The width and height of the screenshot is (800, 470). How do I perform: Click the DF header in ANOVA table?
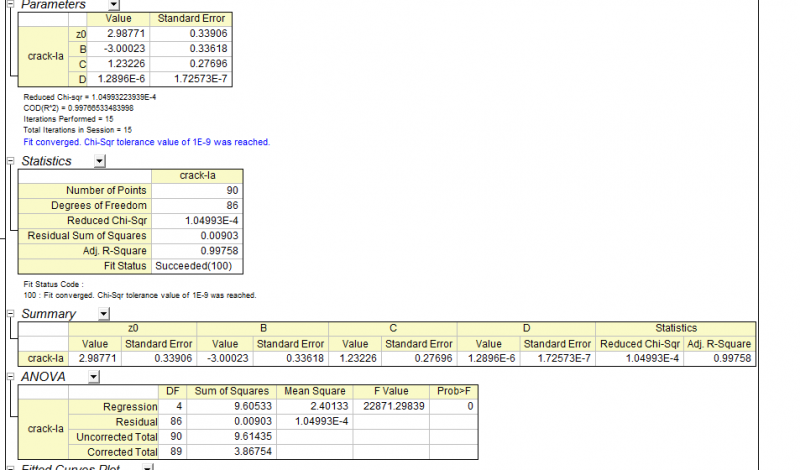tap(172, 392)
